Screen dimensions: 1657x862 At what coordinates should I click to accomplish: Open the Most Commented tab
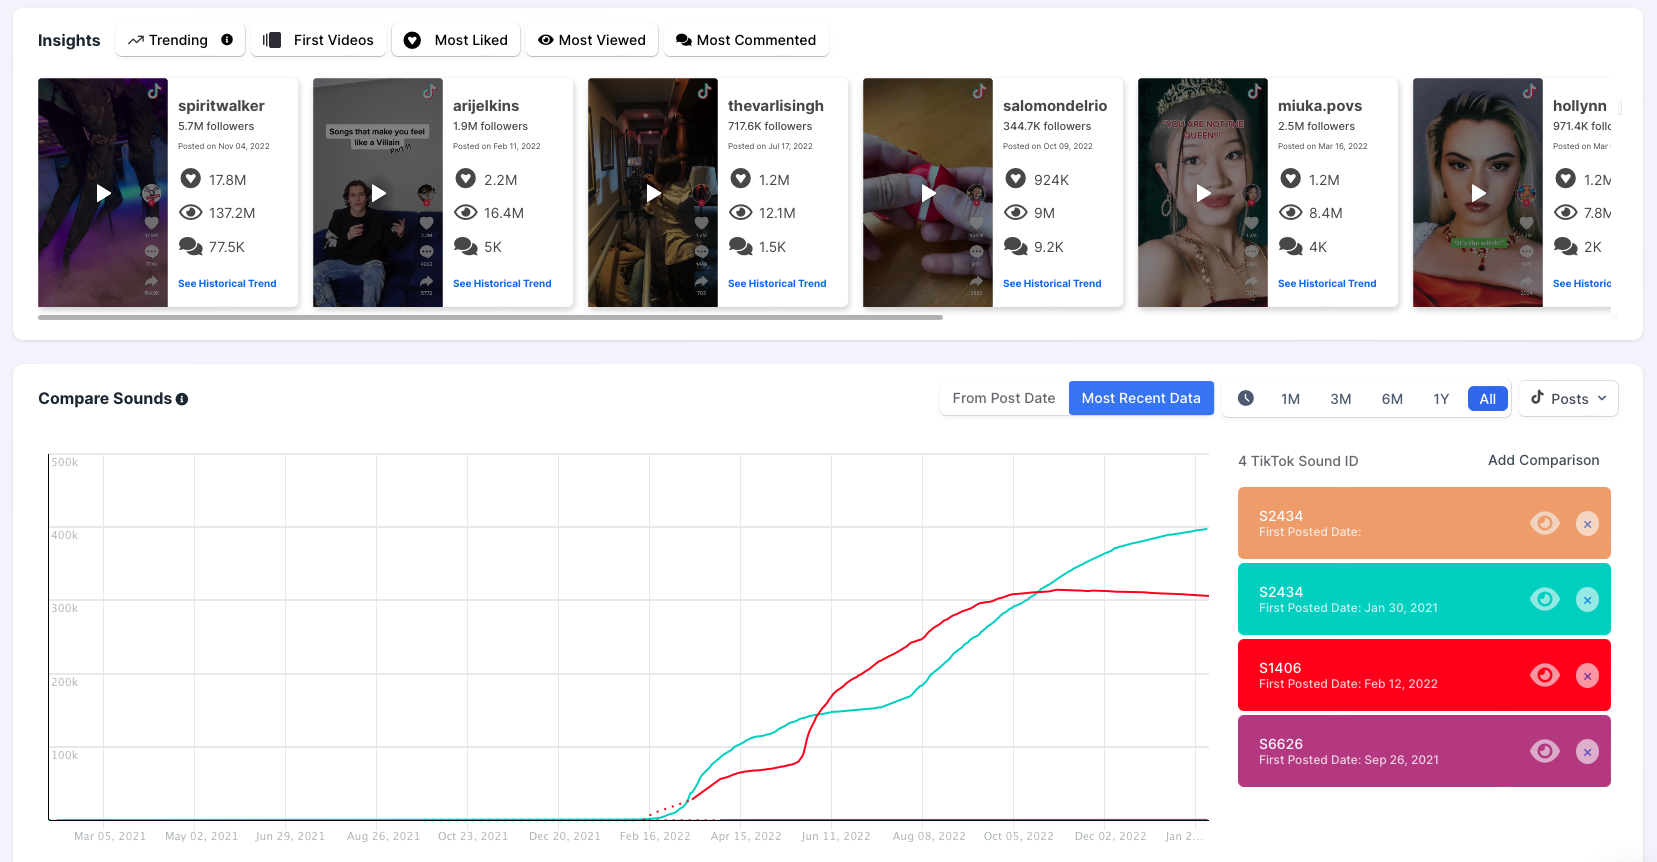tap(746, 40)
